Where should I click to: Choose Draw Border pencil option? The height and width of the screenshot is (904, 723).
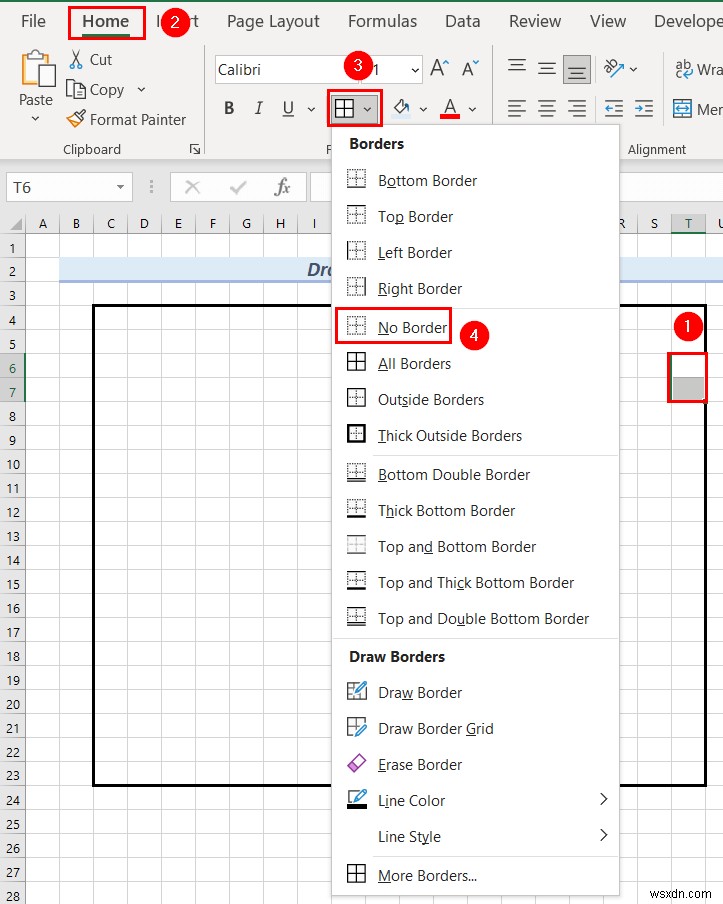[x=475, y=692]
